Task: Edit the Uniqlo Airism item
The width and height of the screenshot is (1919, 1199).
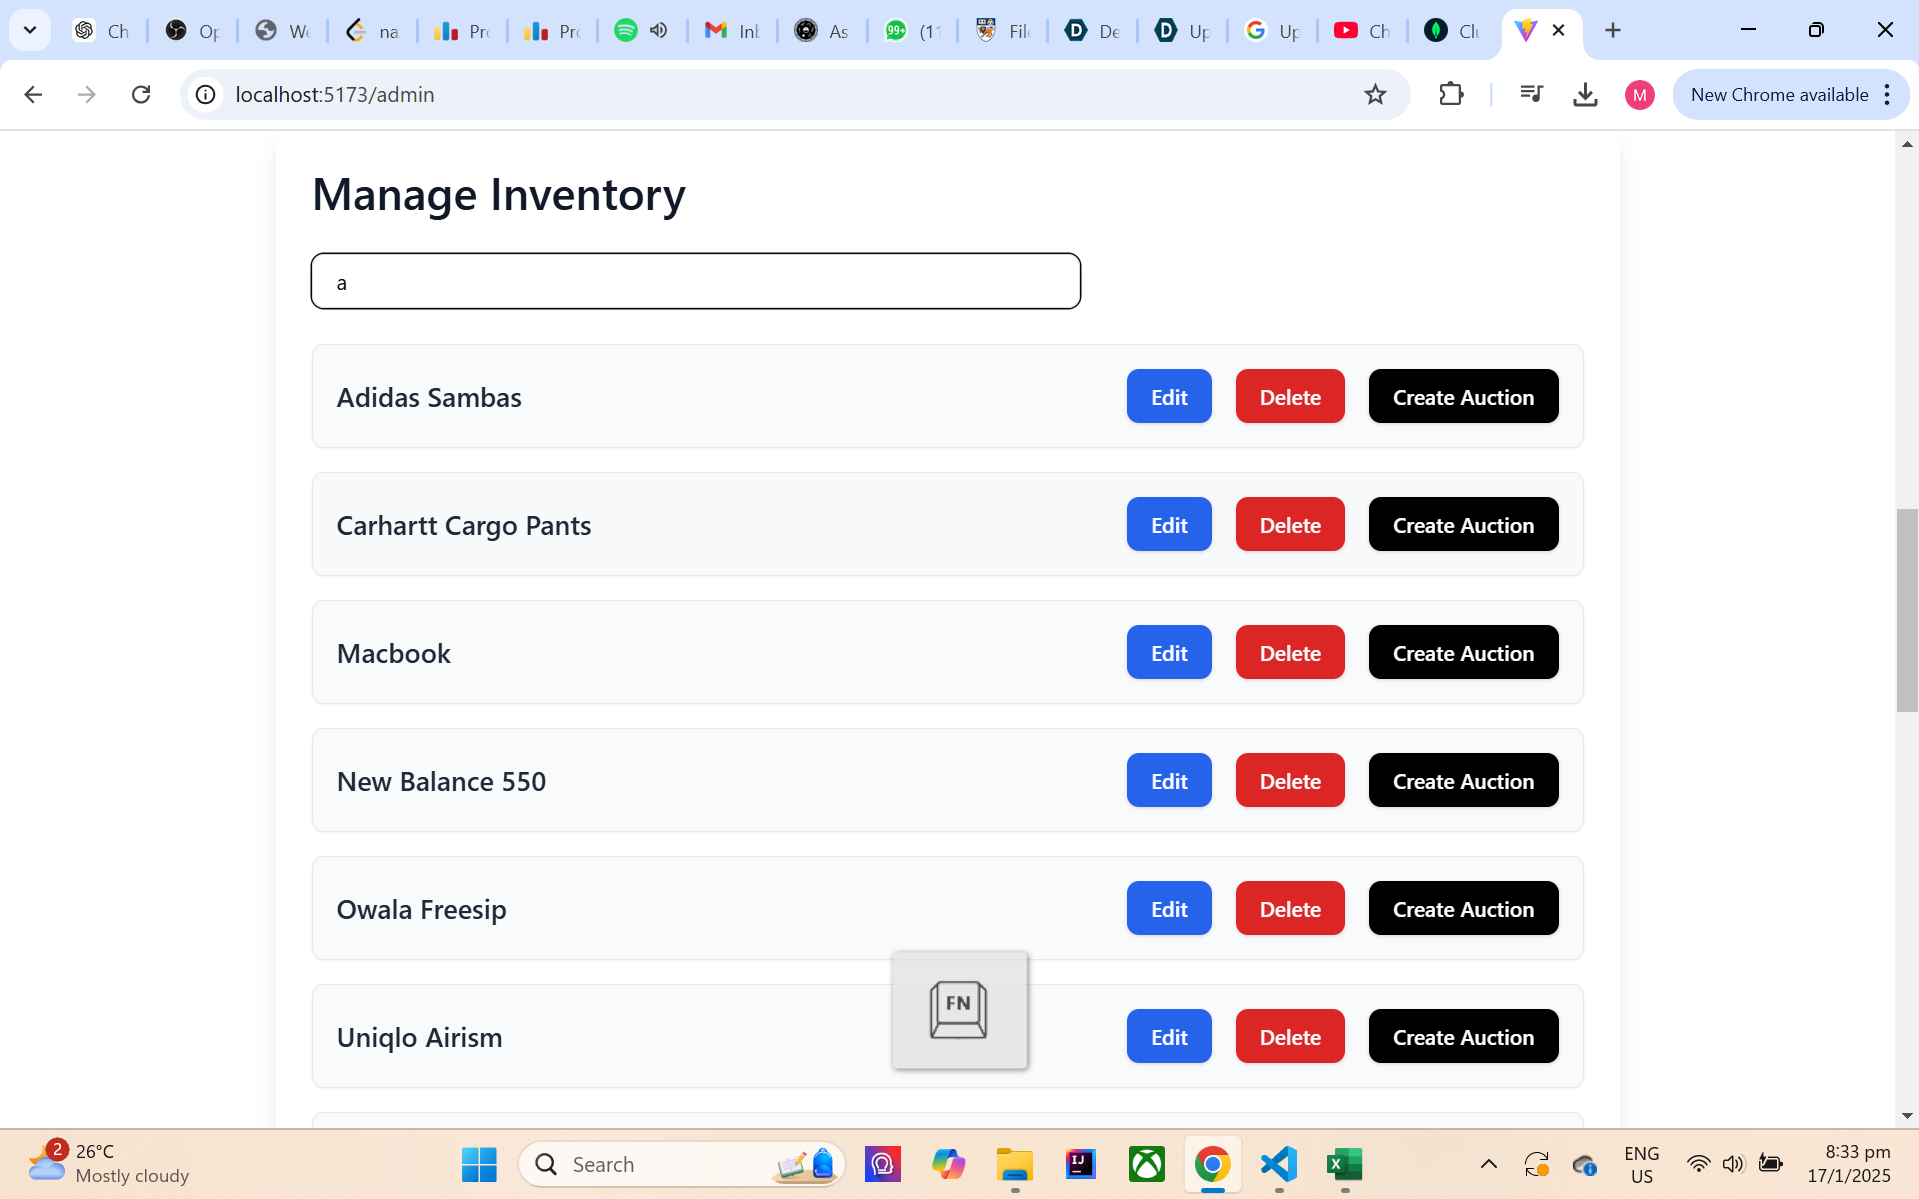Action: point(1169,1036)
